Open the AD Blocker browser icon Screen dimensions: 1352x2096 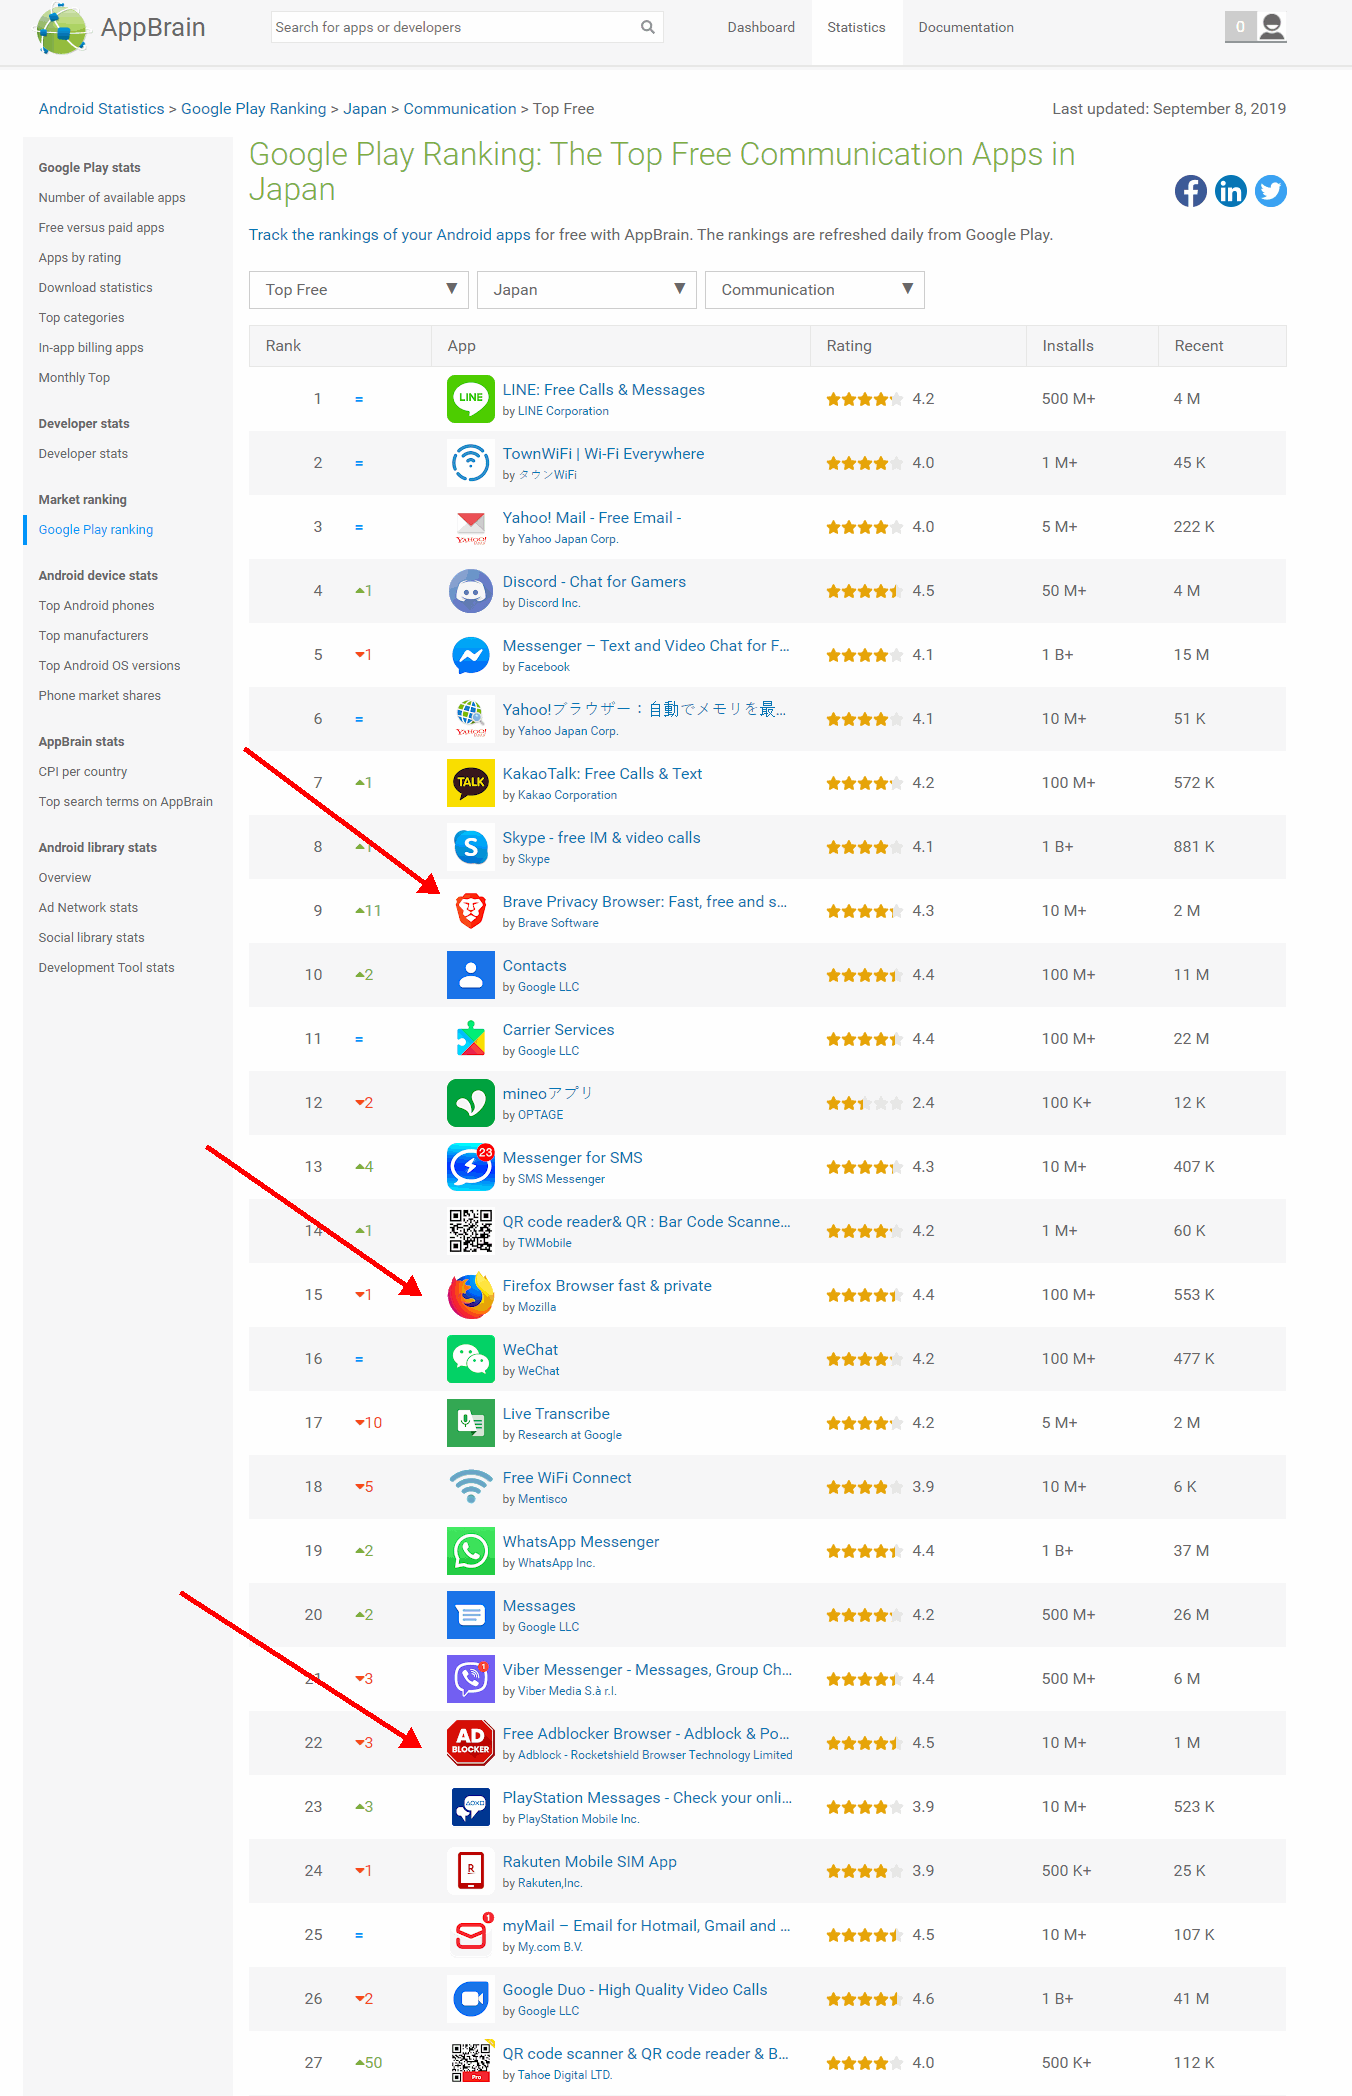[x=470, y=1743]
